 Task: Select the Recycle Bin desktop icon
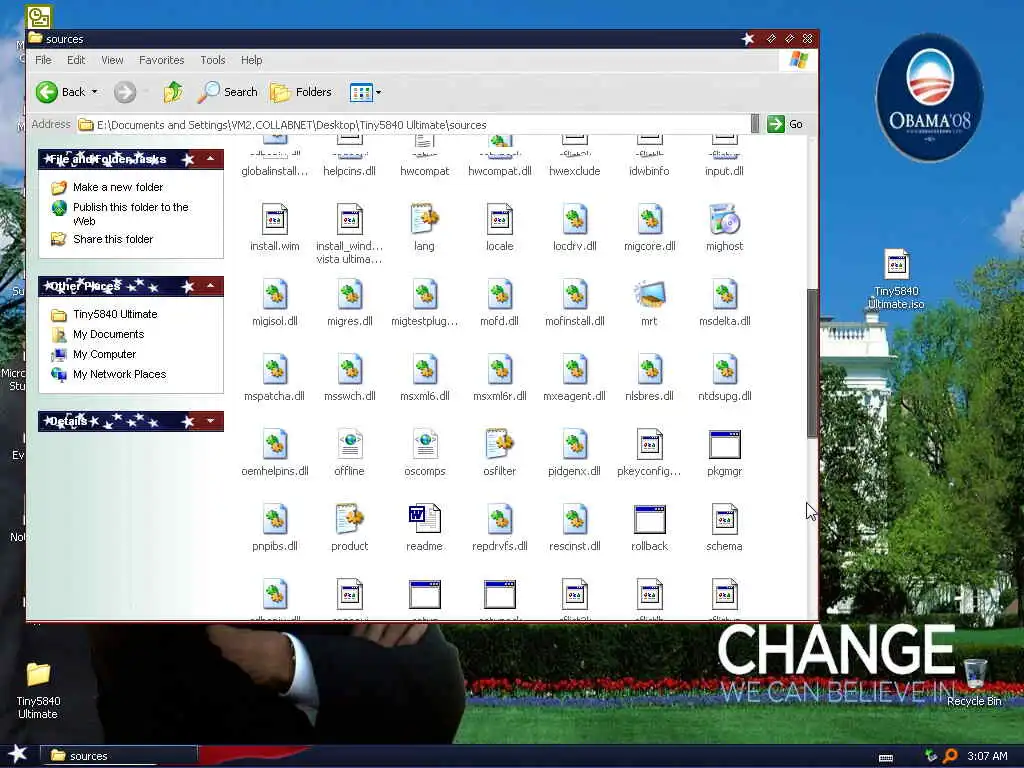(x=974, y=682)
